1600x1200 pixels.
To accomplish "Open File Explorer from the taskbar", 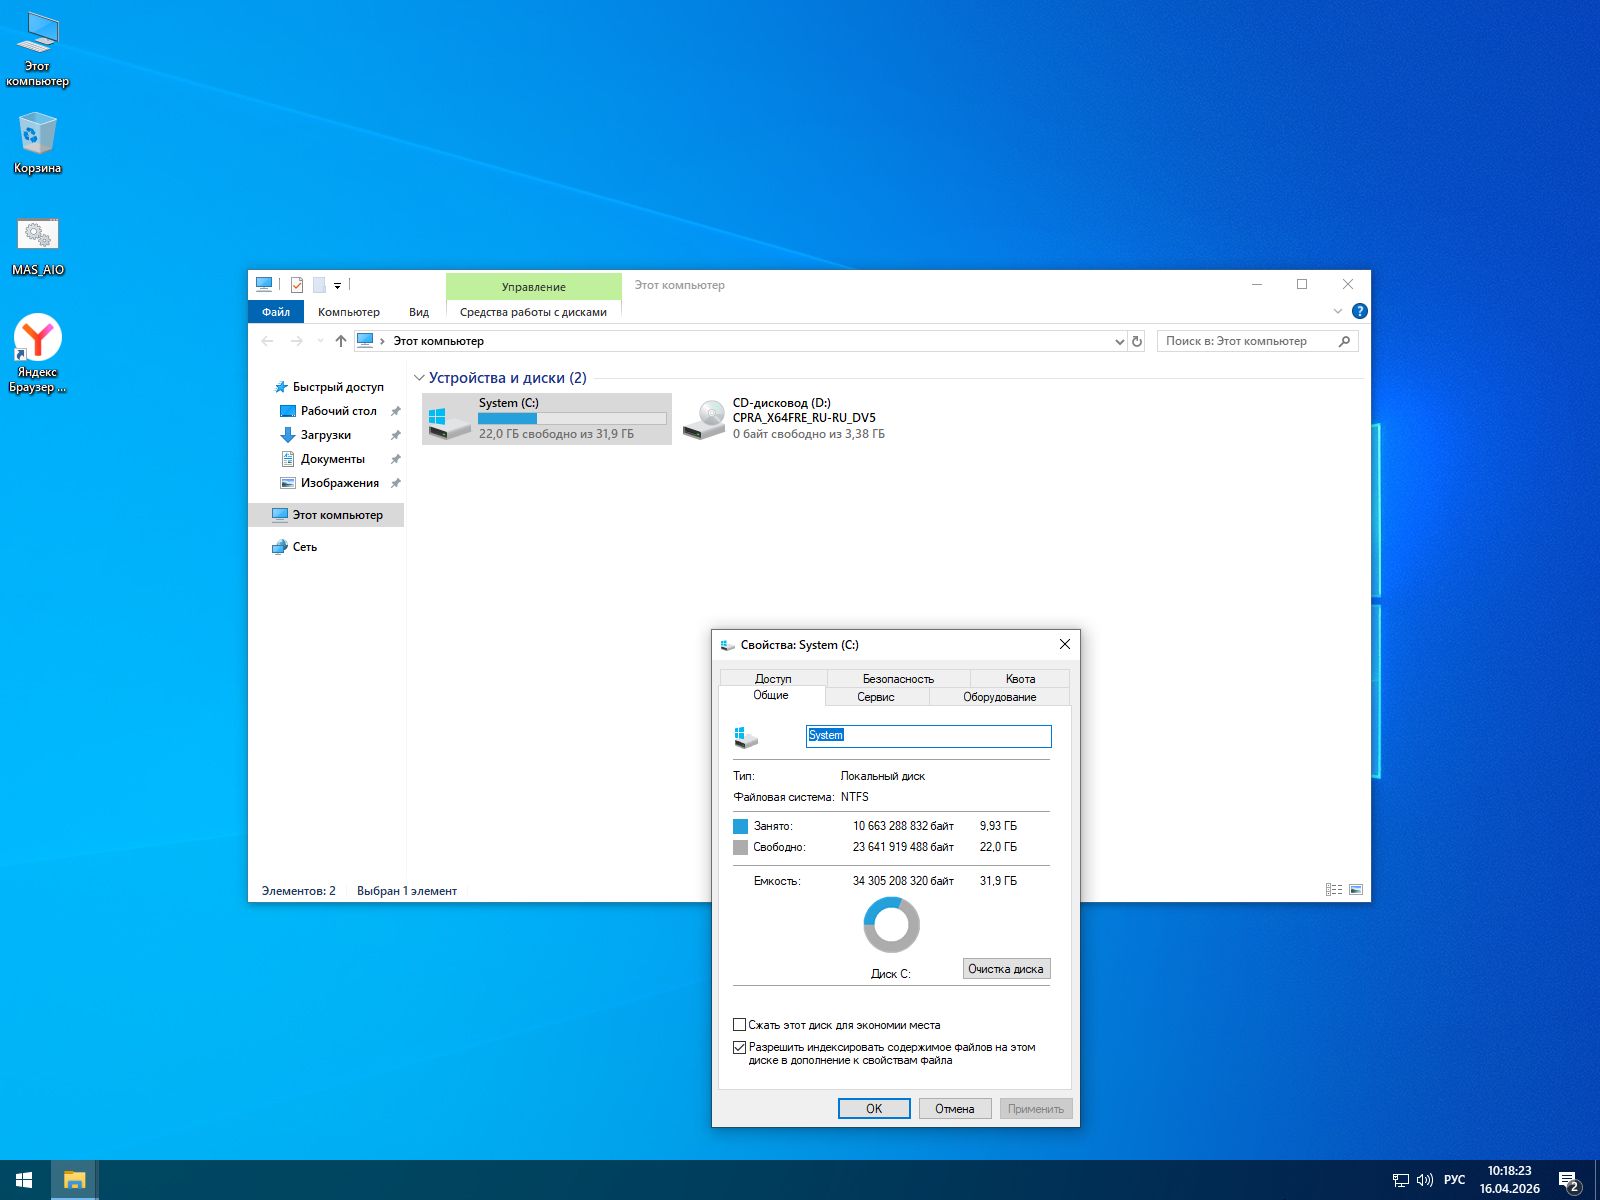I will [74, 1180].
